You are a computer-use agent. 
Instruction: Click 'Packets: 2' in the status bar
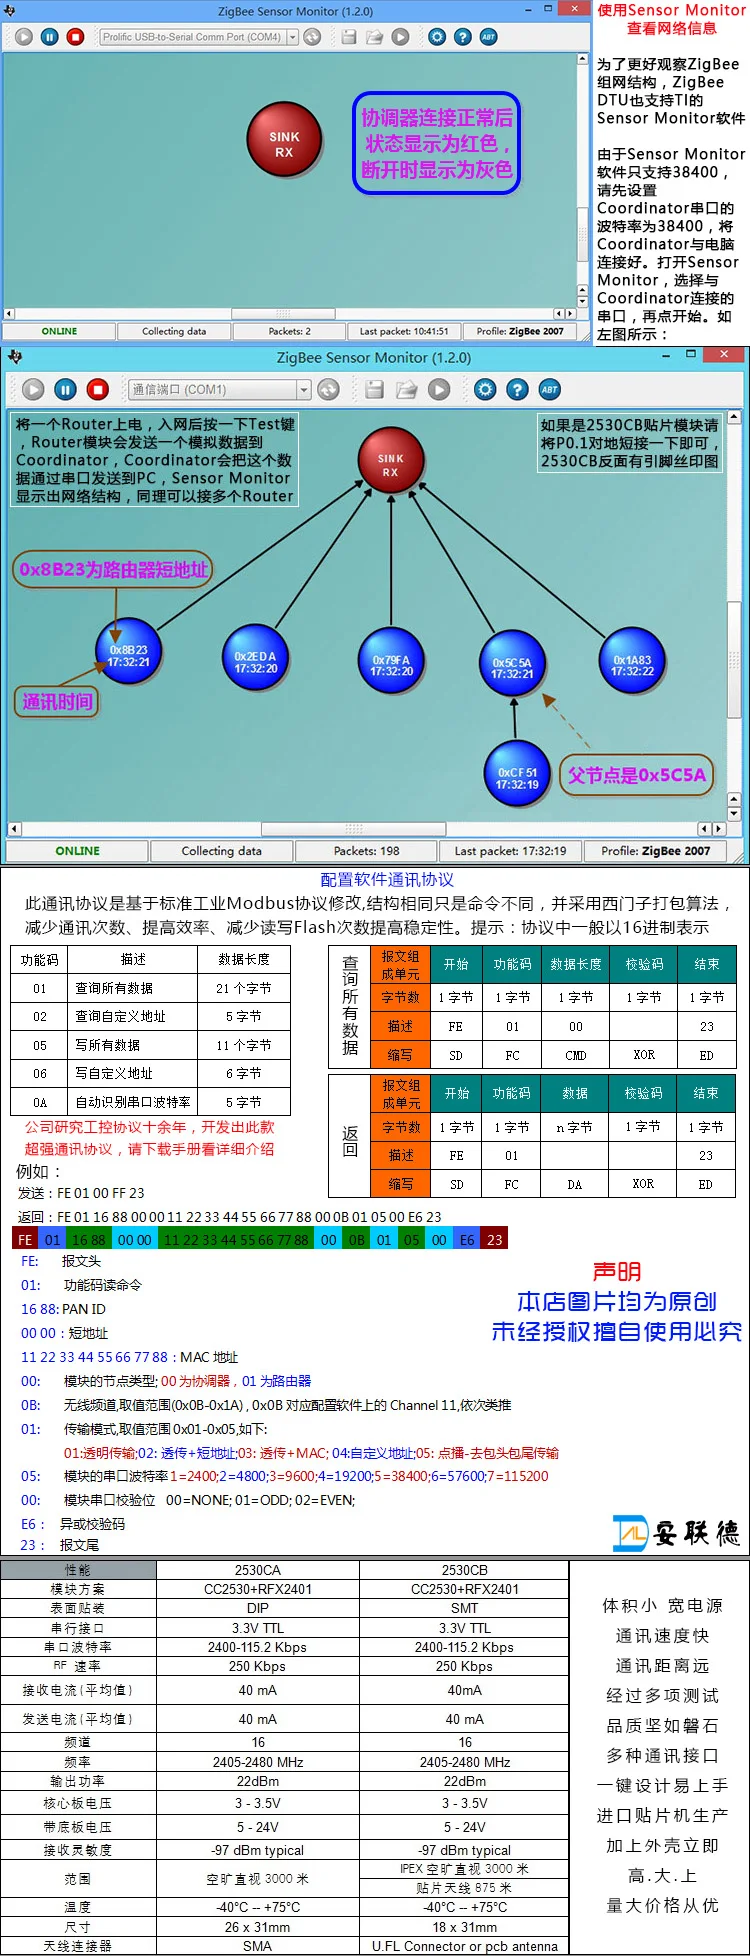tap(289, 331)
